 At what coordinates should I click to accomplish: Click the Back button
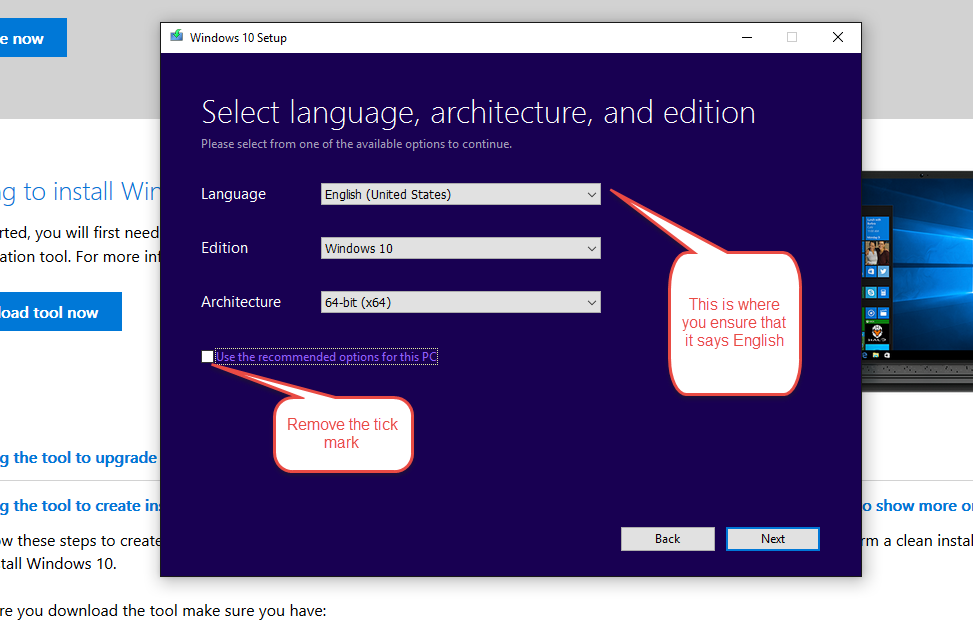click(x=667, y=538)
